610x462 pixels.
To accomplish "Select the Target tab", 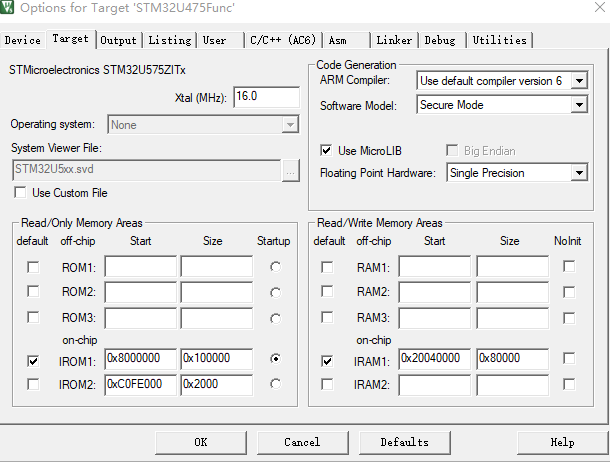I will pos(70,39).
